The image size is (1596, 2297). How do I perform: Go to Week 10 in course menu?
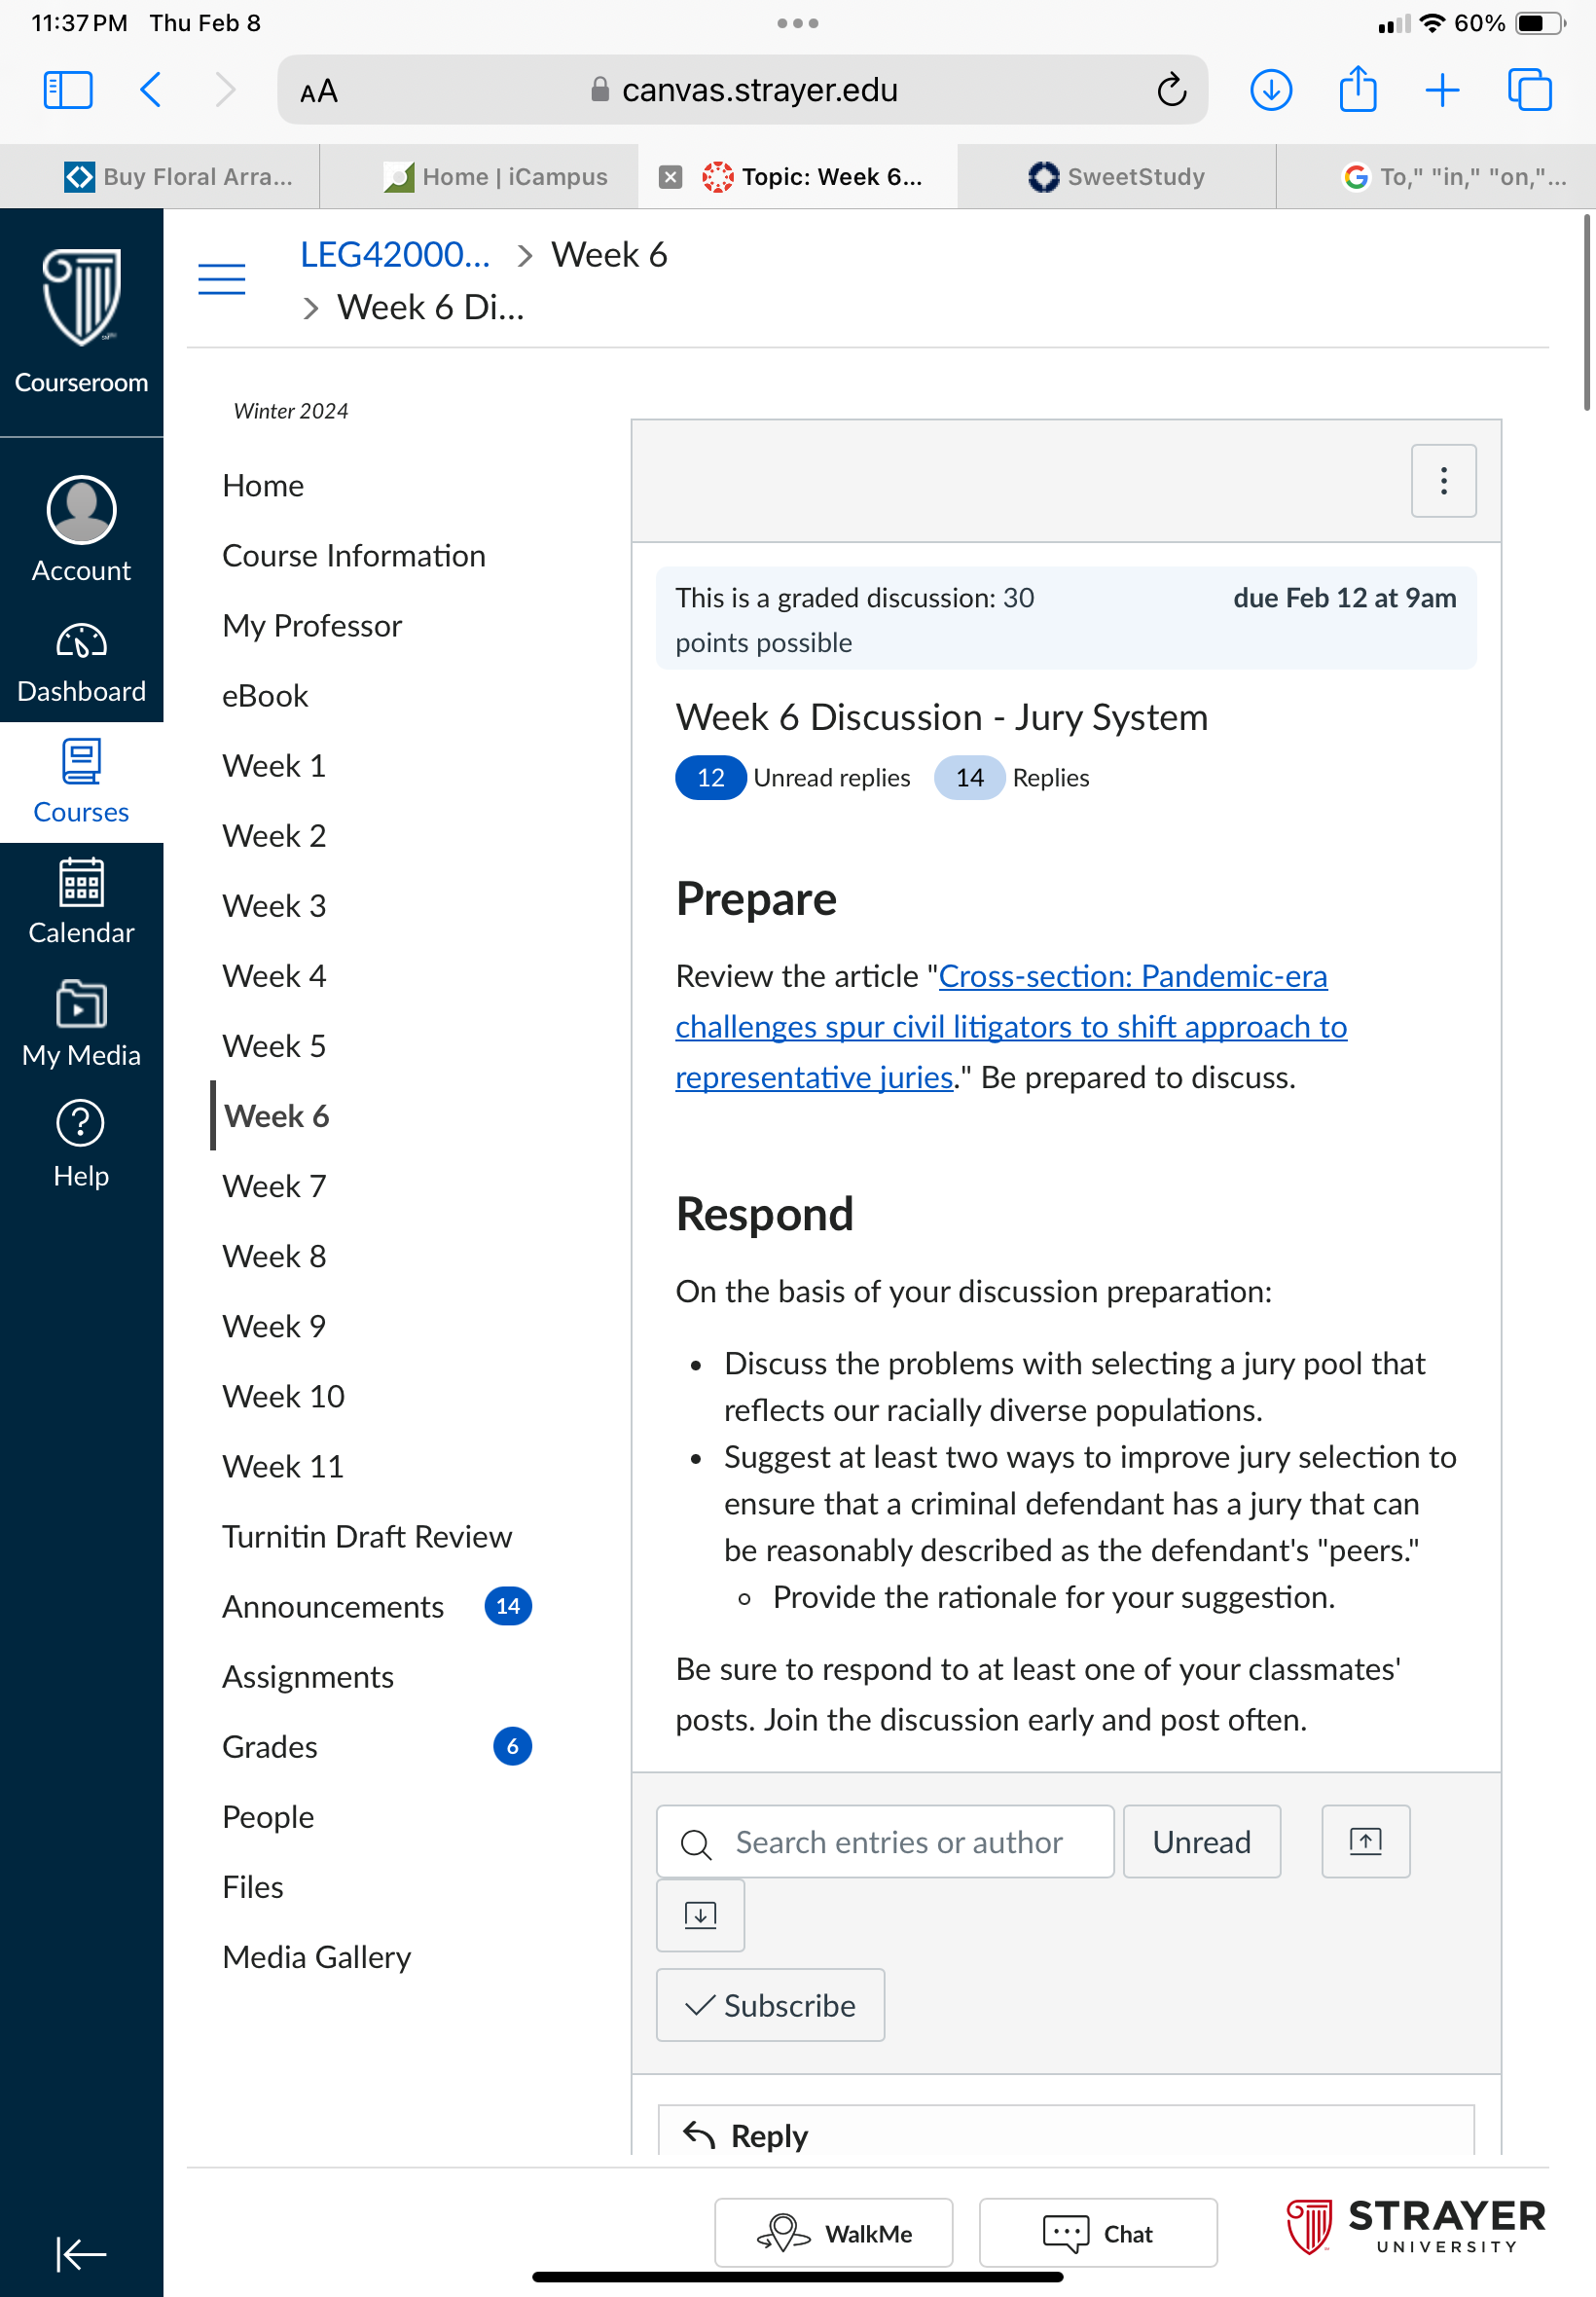283,1396
